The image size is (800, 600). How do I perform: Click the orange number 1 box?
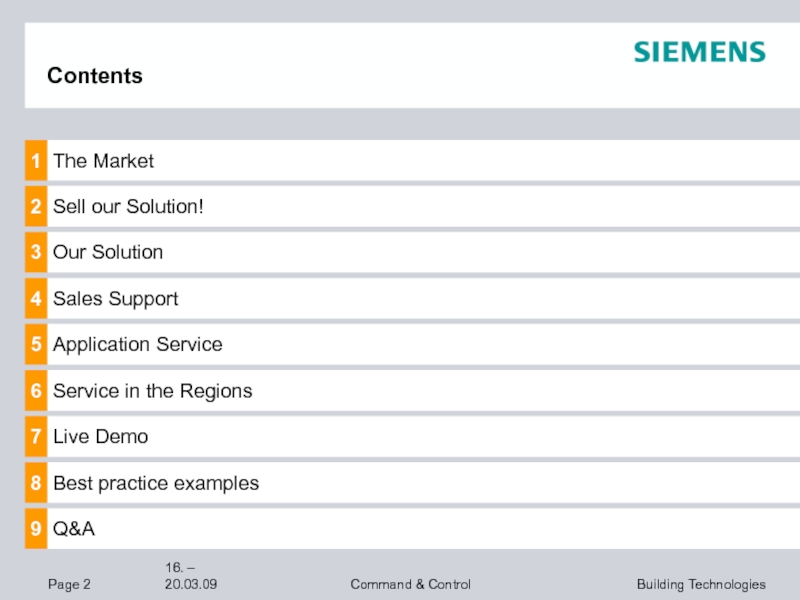pos(36,160)
